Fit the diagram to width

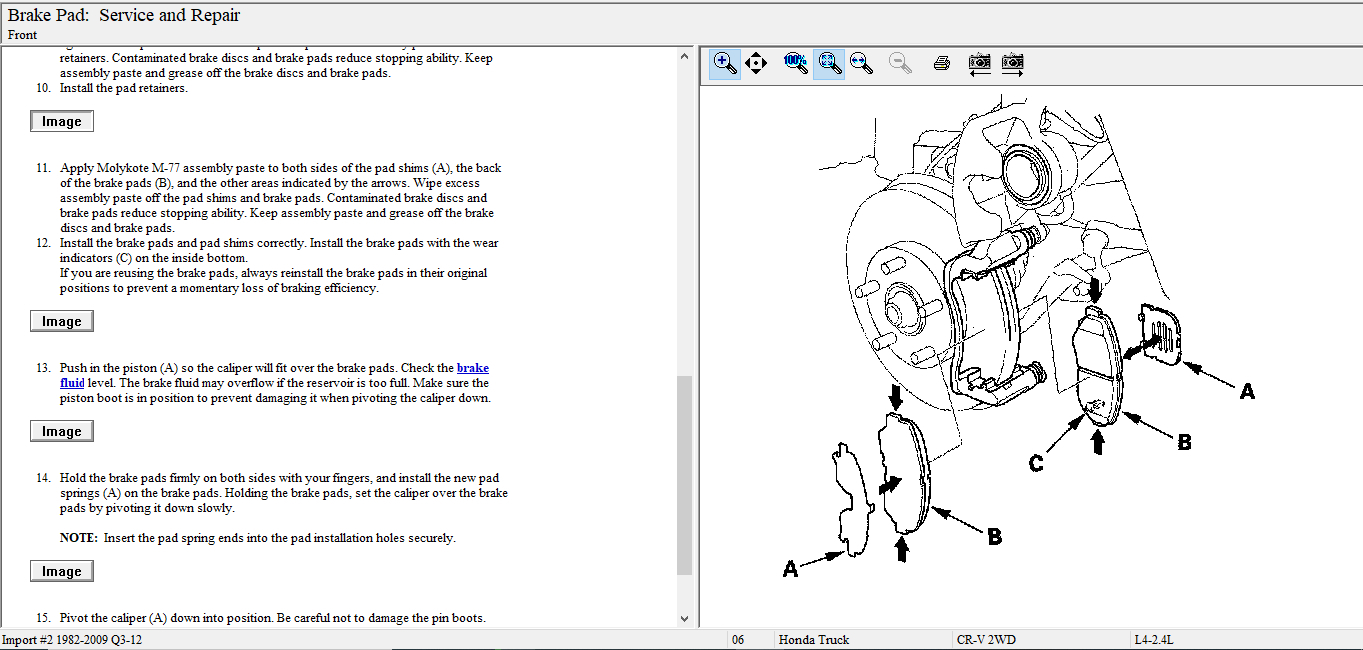pos(861,64)
